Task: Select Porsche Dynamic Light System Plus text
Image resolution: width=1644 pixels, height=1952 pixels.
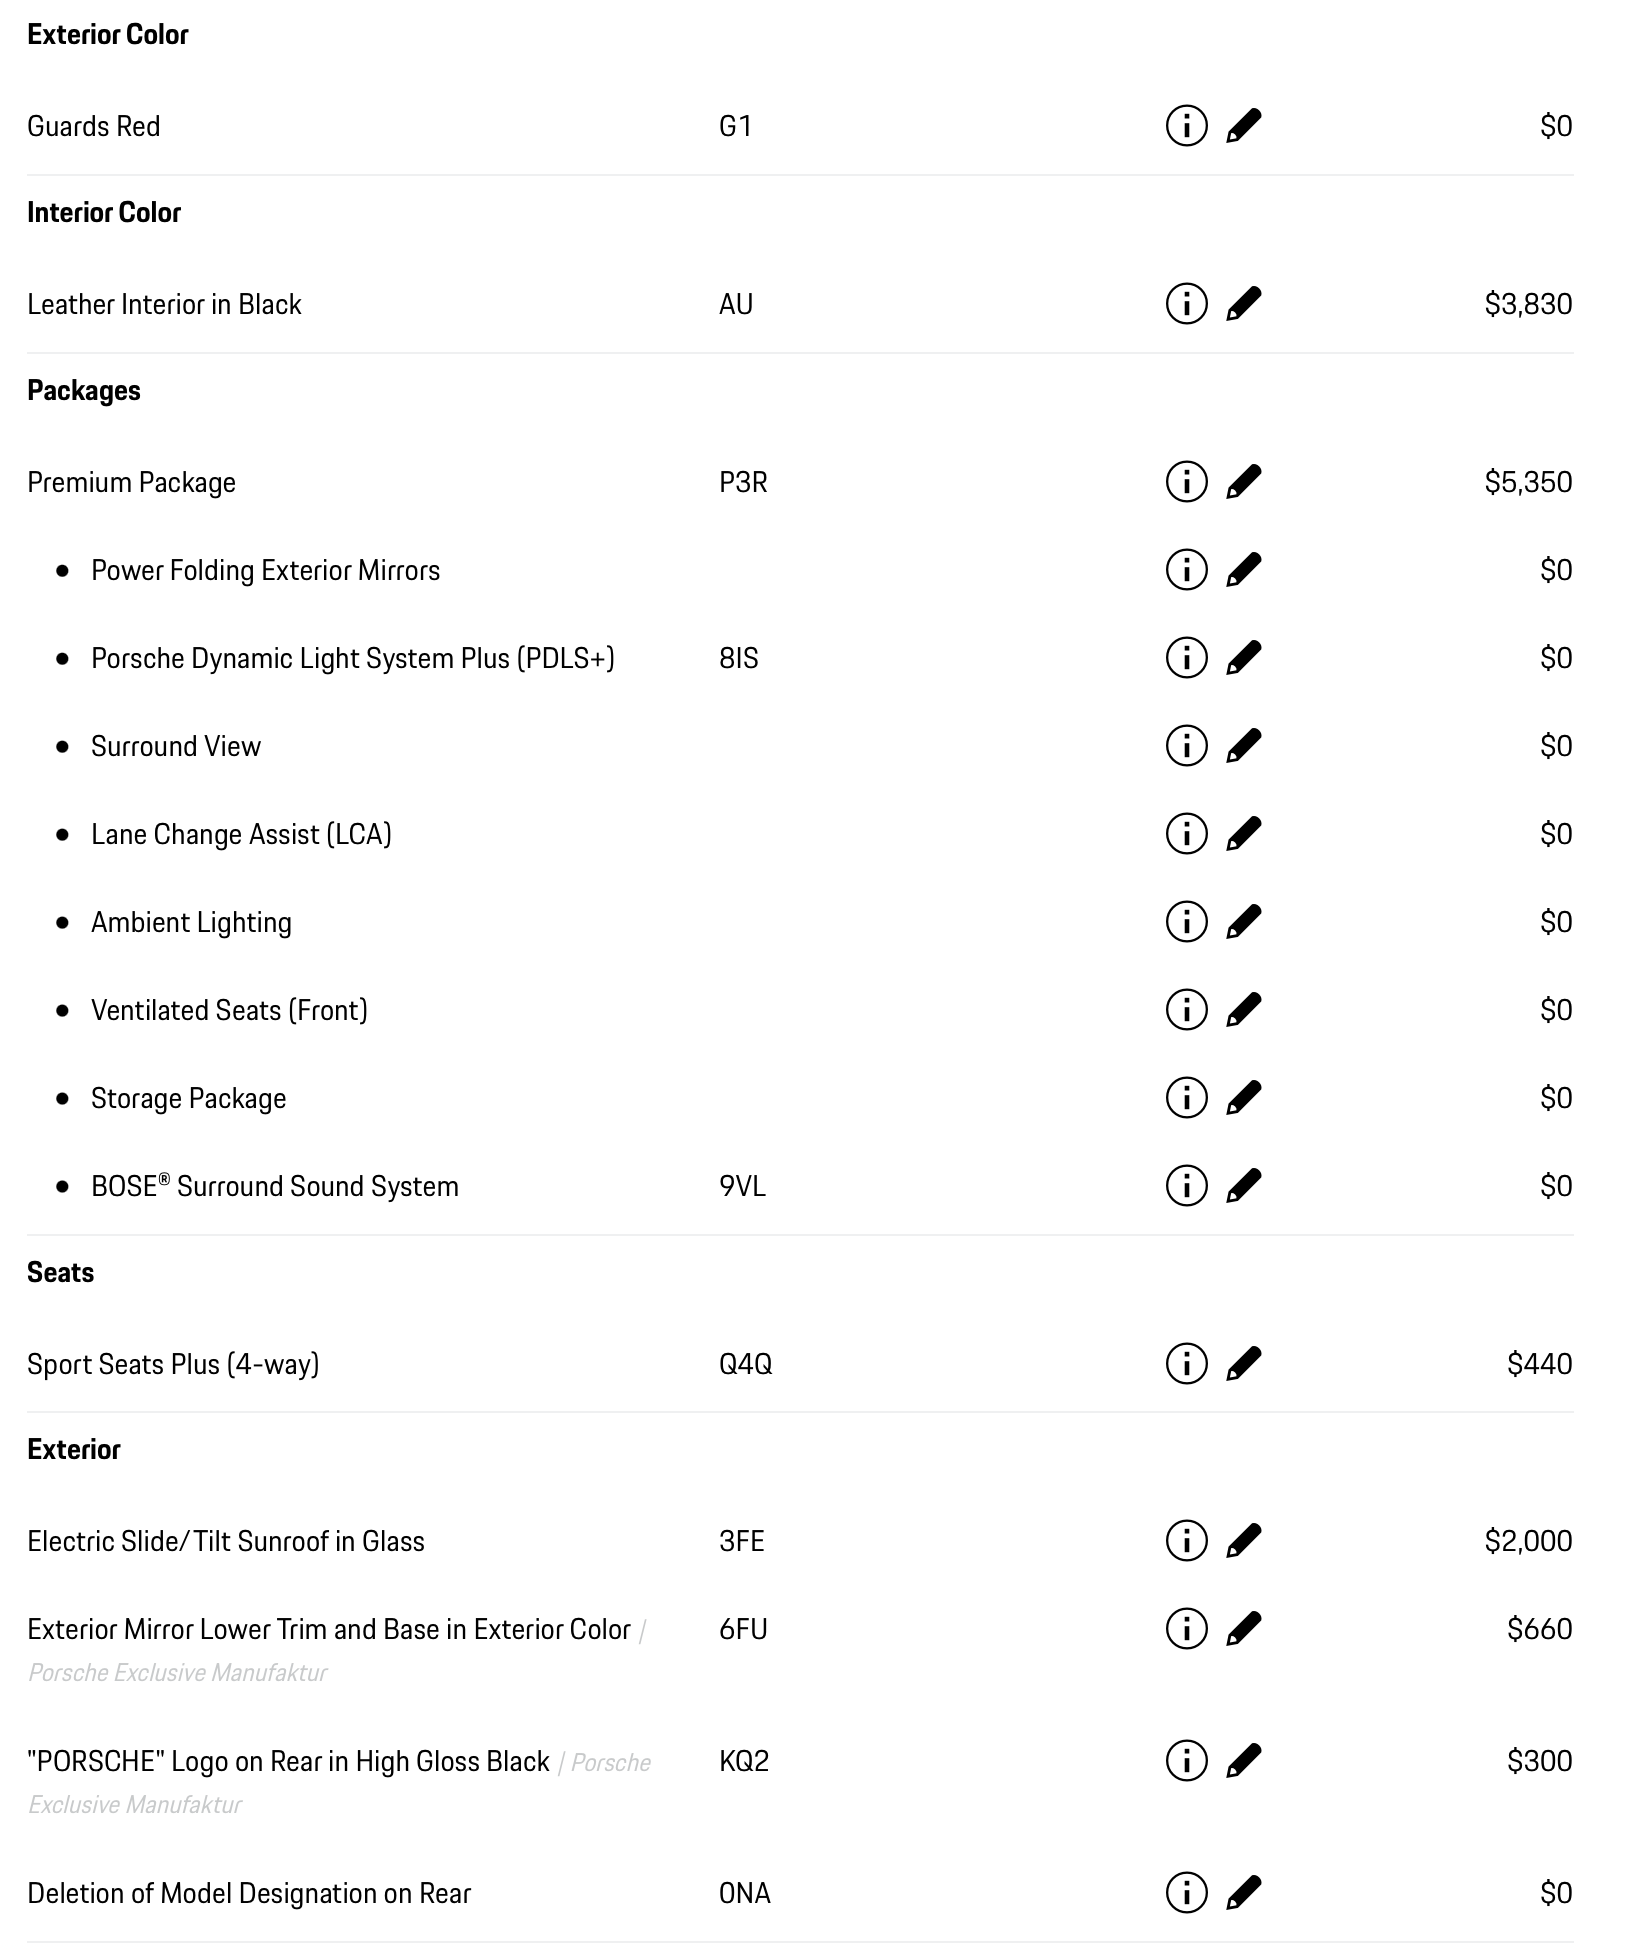Action: [352, 658]
